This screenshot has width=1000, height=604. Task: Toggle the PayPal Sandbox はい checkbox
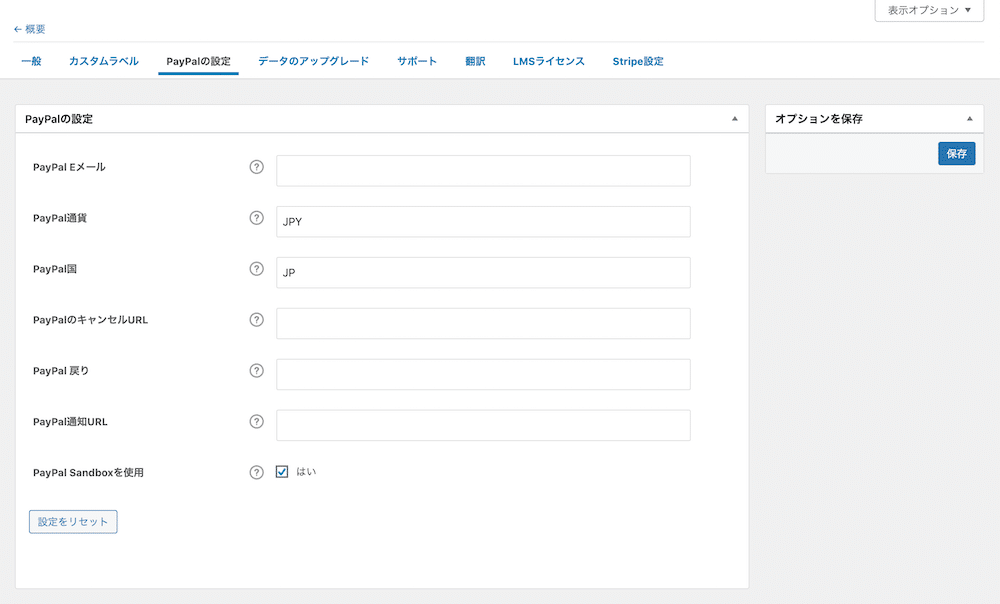click(282, 471)
